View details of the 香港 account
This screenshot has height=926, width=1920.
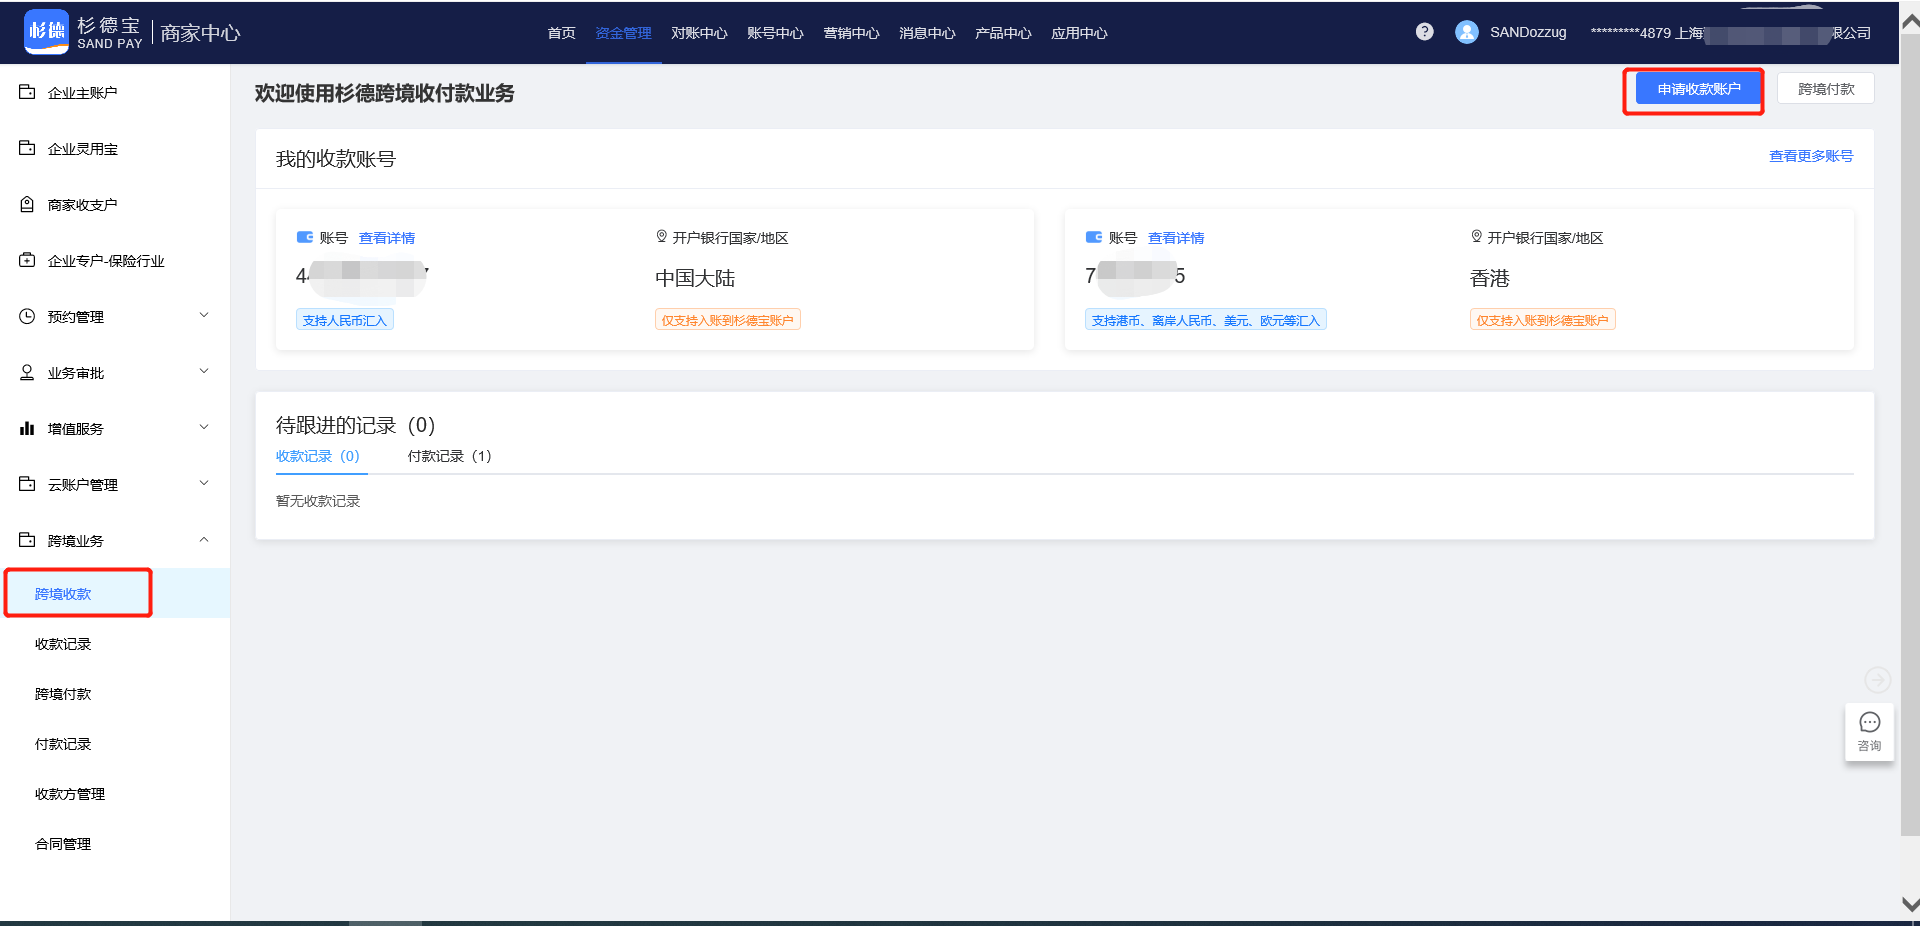(x=1175, y=238)
